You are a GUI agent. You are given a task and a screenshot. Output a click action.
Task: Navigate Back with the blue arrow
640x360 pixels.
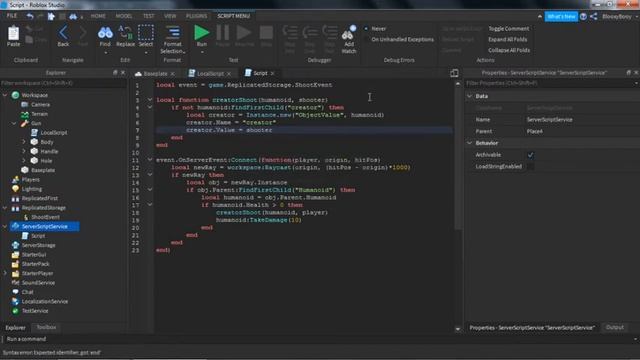tap(63, 33)
